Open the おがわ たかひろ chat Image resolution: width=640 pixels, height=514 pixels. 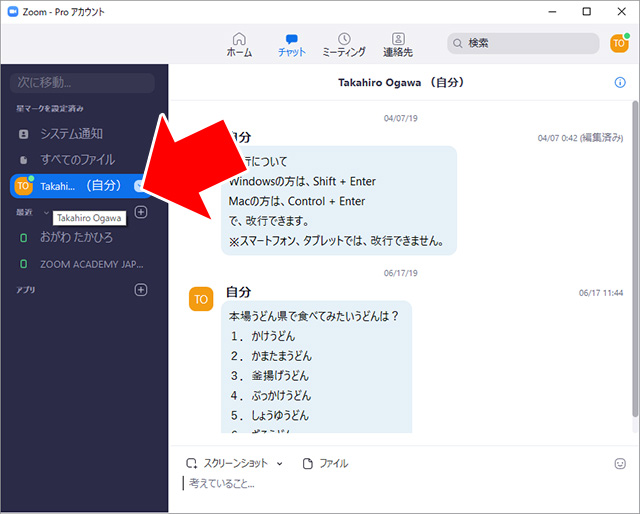76,238
